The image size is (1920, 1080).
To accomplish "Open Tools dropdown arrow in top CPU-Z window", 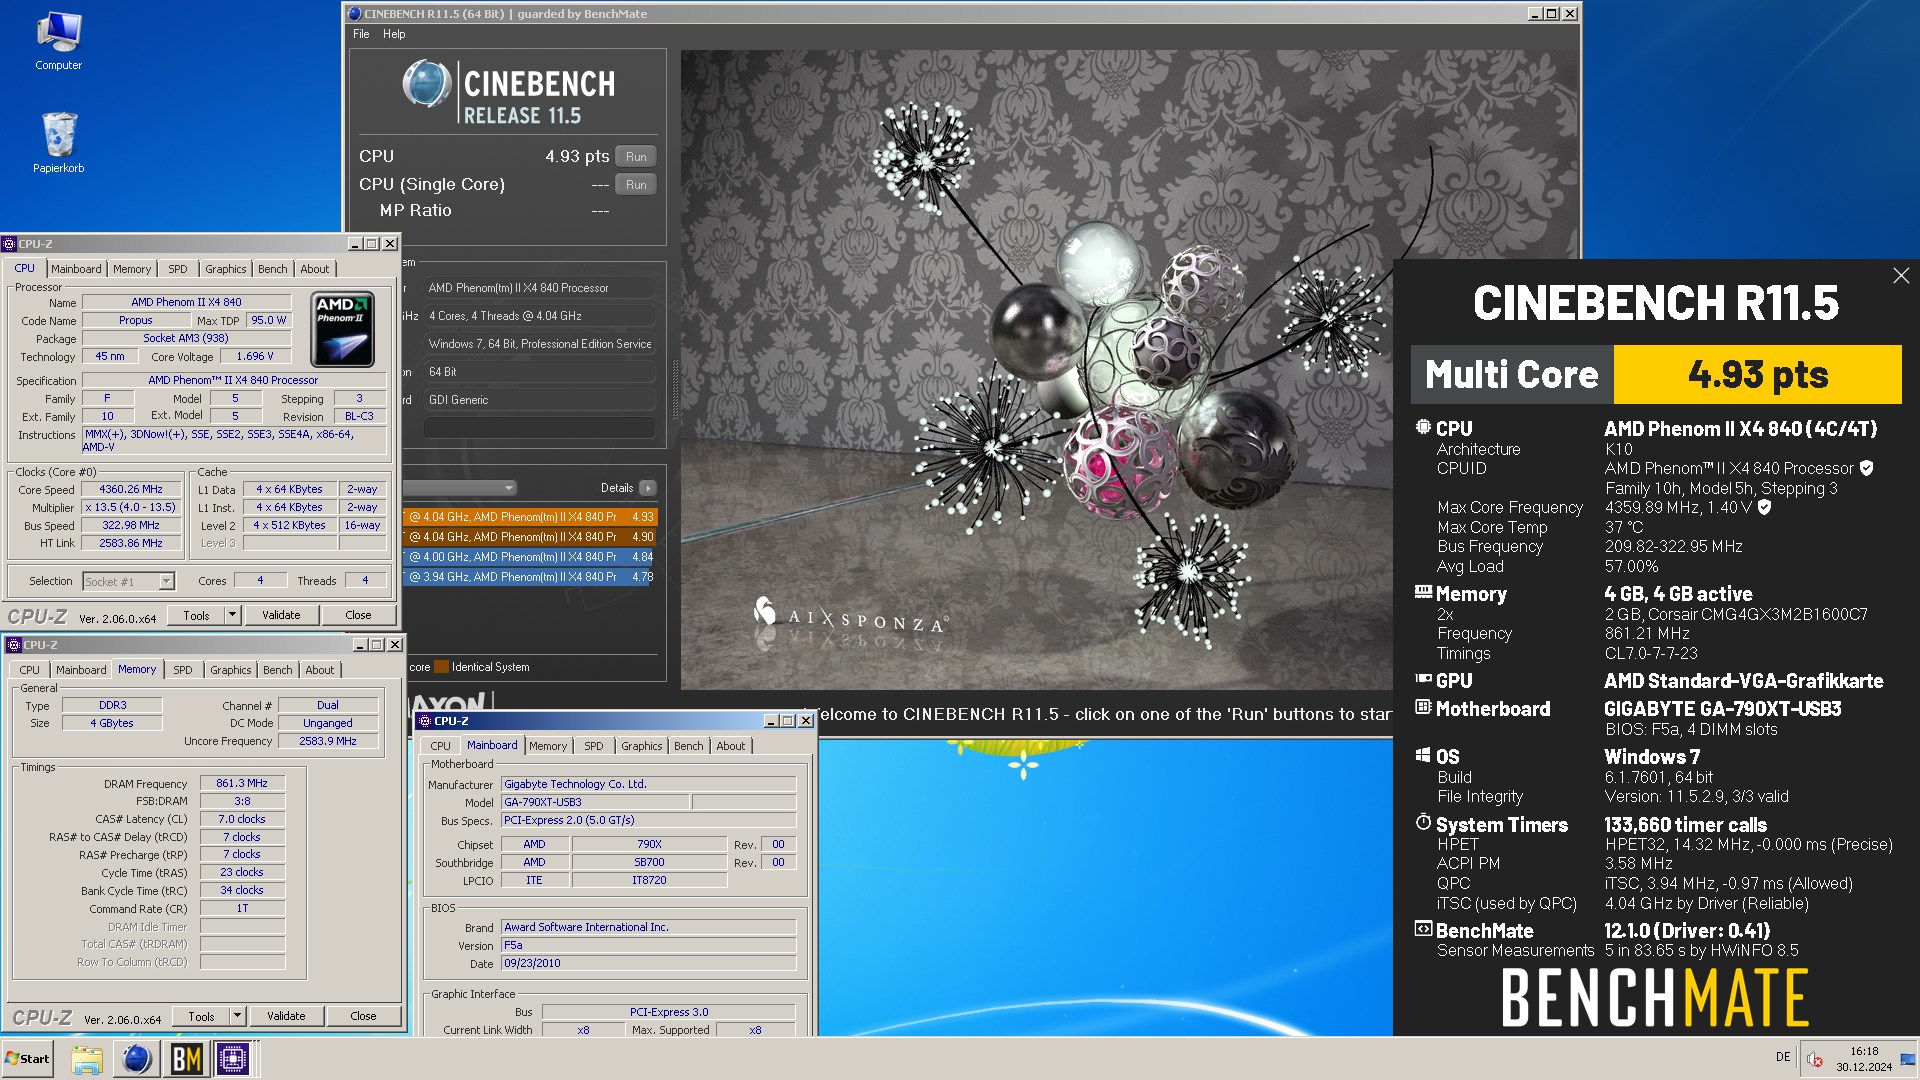I will click(x=233, y=615).
